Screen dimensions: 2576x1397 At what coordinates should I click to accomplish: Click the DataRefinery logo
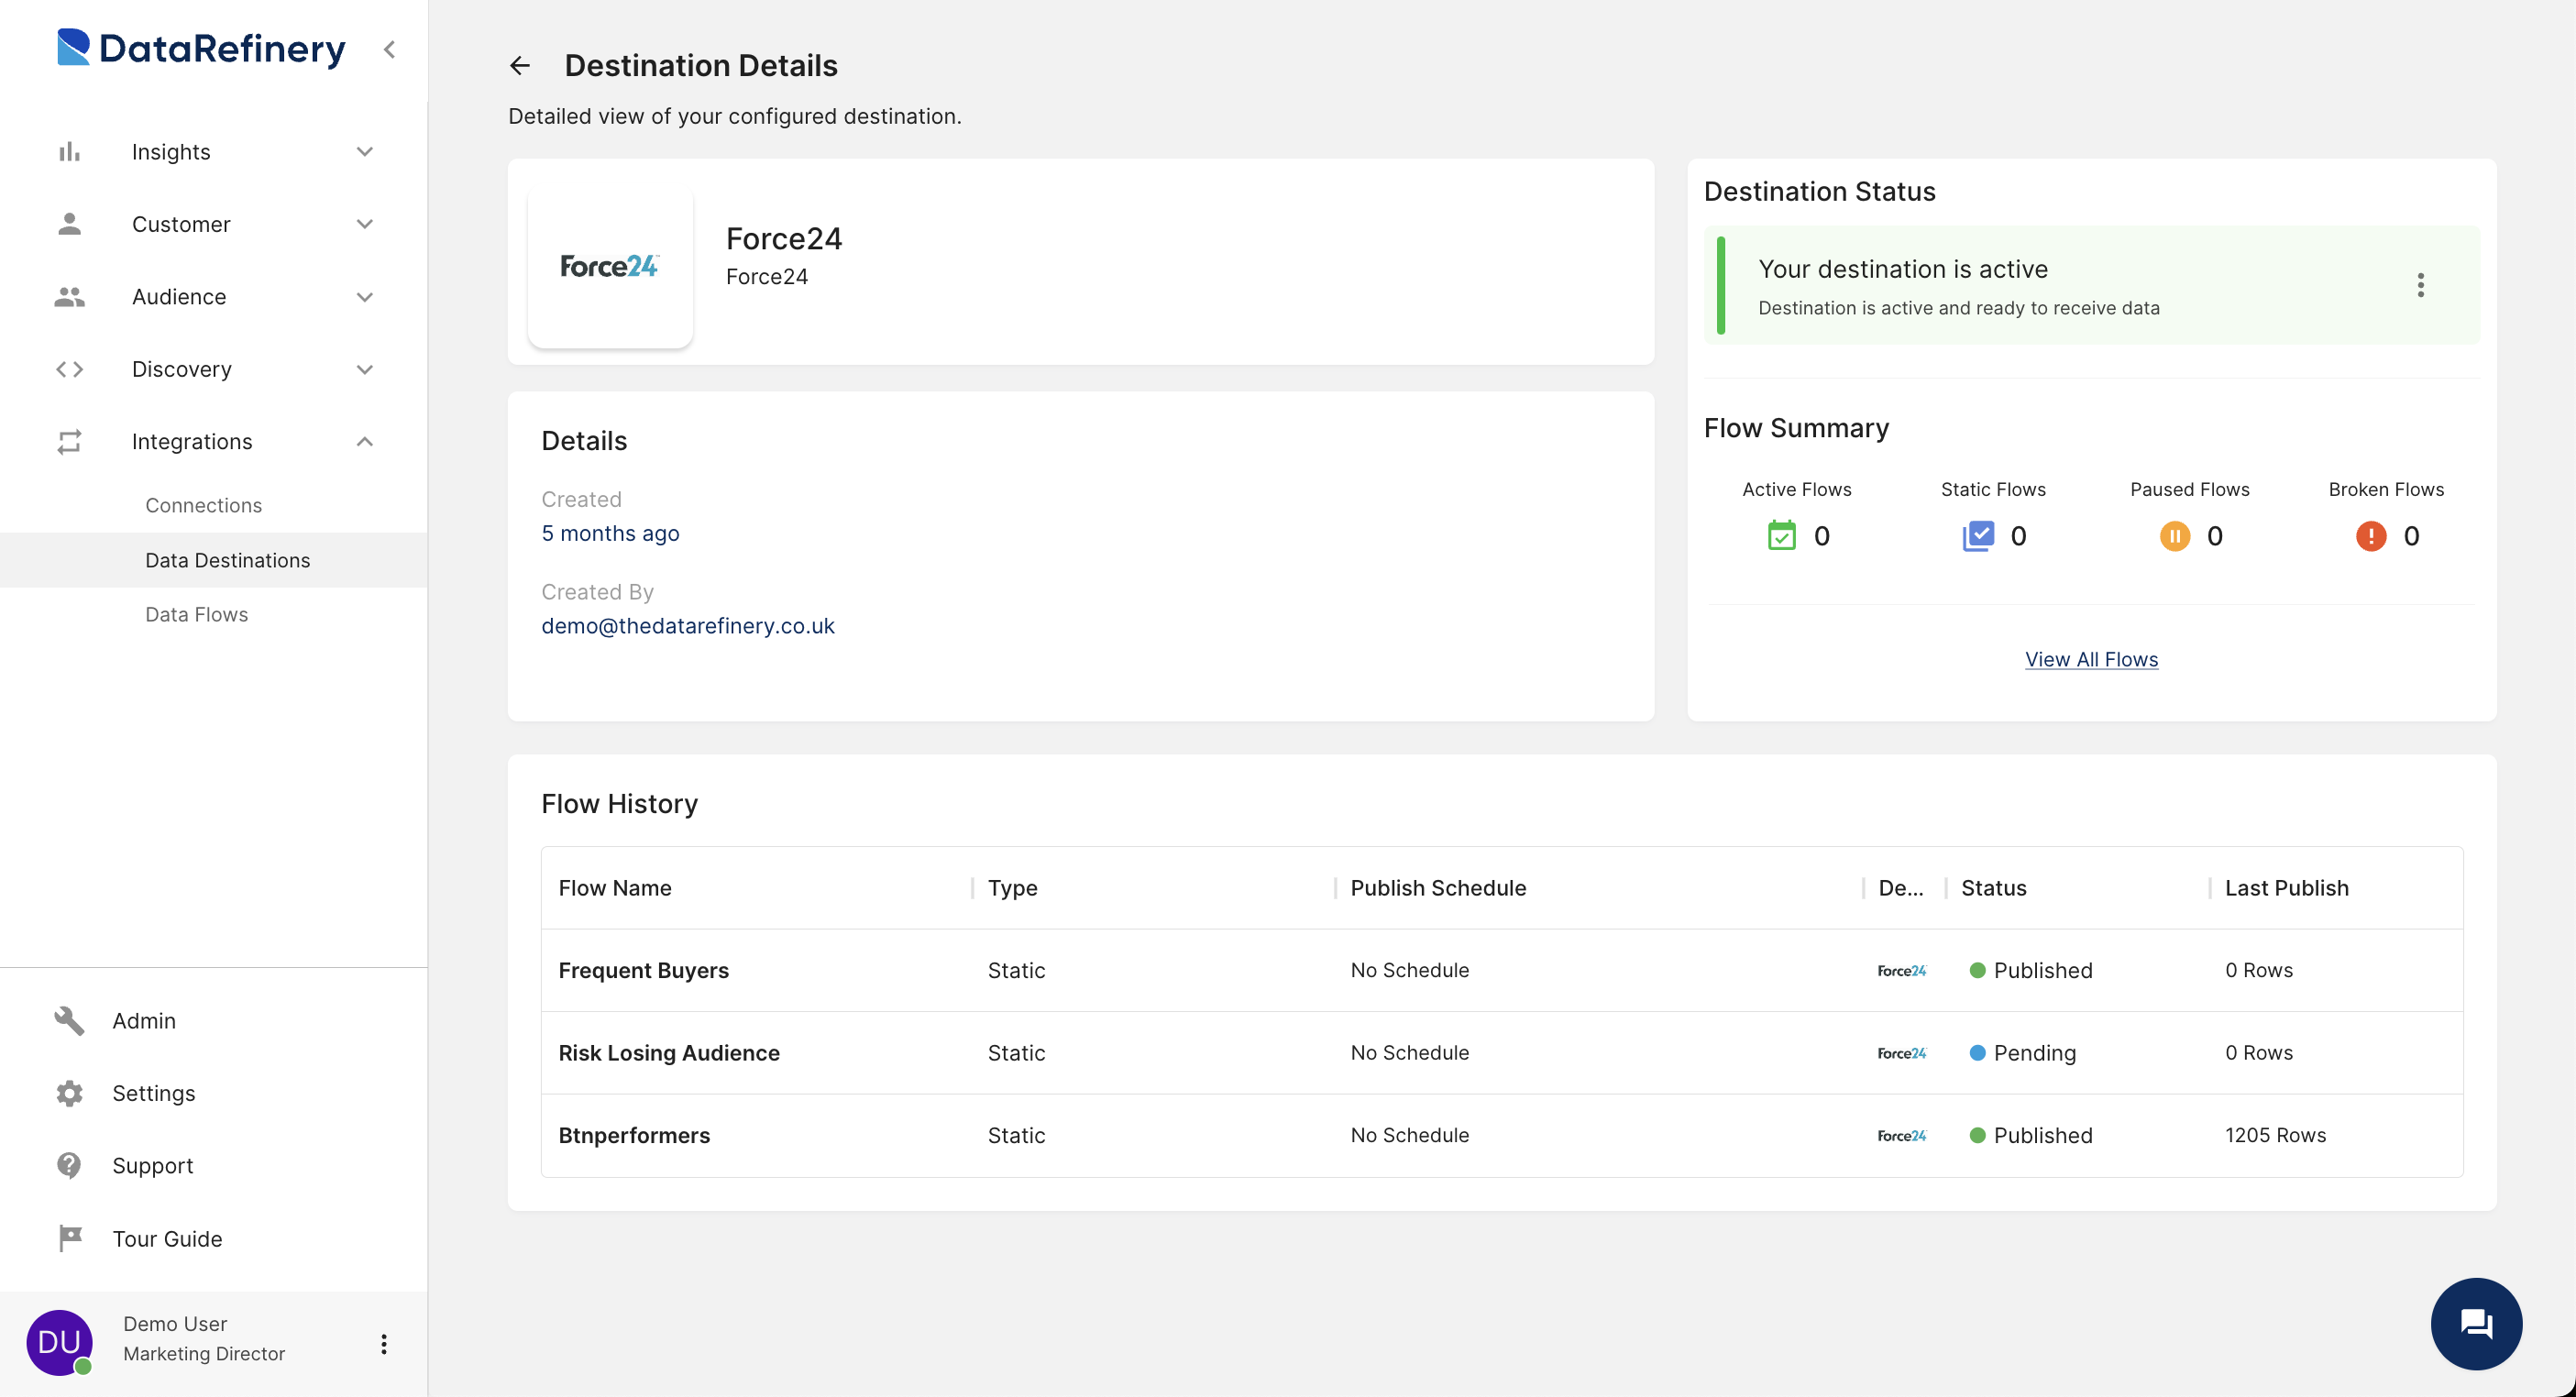201,48
